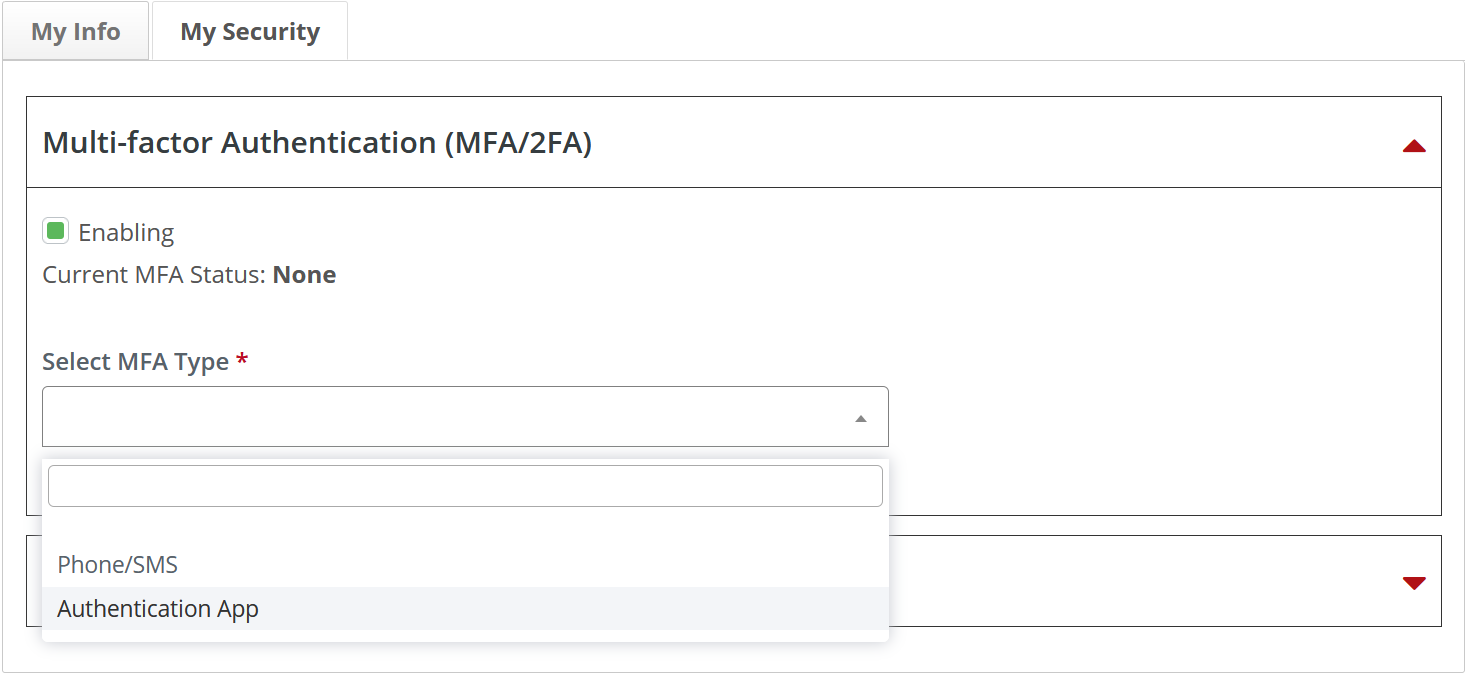Click the Multi-factor Authentication (MFA/2FA) heading
The image size is (1474, 676).
[317, 143]
